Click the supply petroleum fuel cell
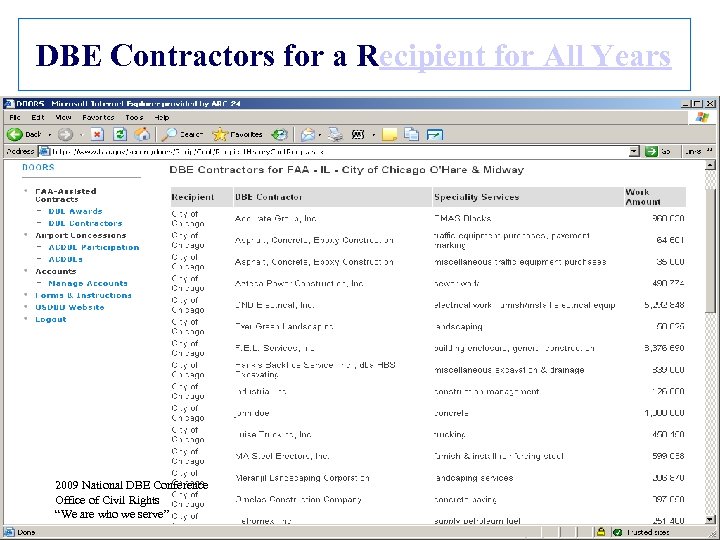Viewport: 720px width, 540px height. pos(477,521)
